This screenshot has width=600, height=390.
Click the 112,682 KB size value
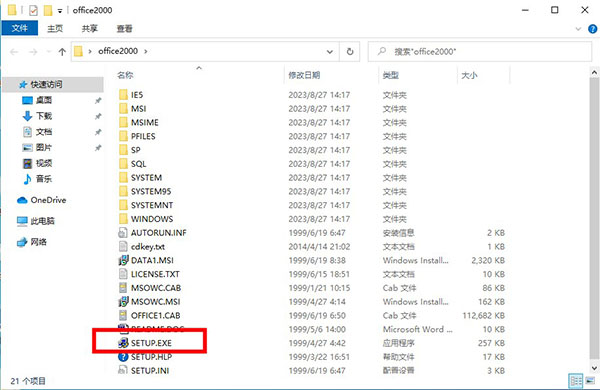484,315
